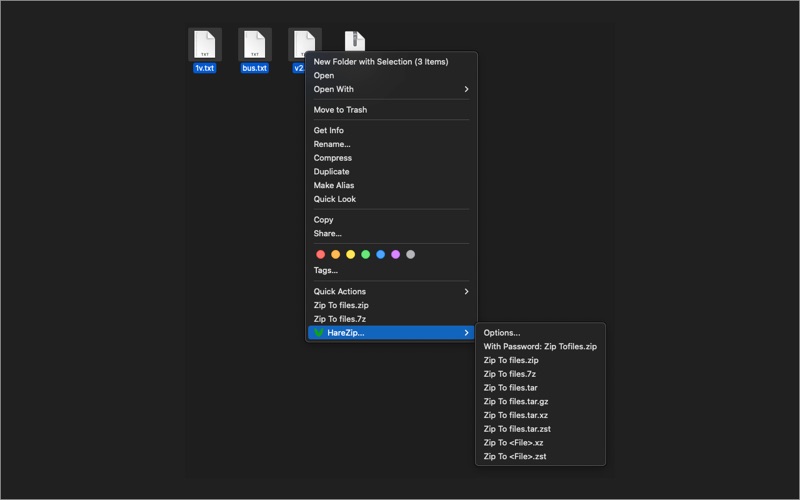800x500 pixels.
Task: Choose Zip To files.zip in HareZip submenu
Action: (x=540, y=360)
